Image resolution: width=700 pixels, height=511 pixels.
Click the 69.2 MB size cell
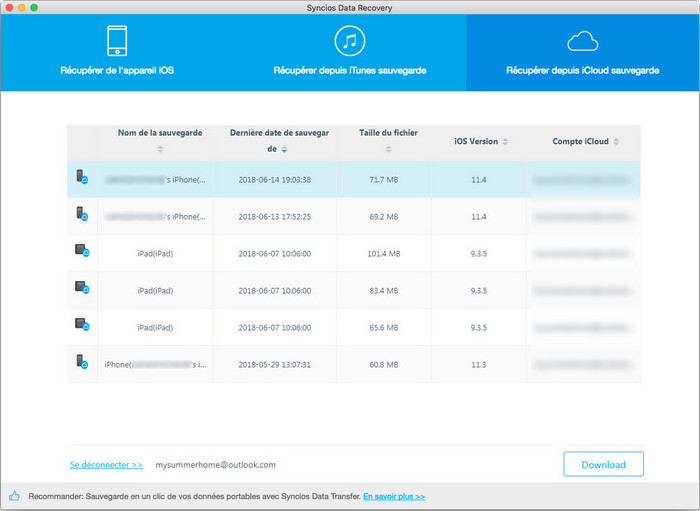pos(383,217)
